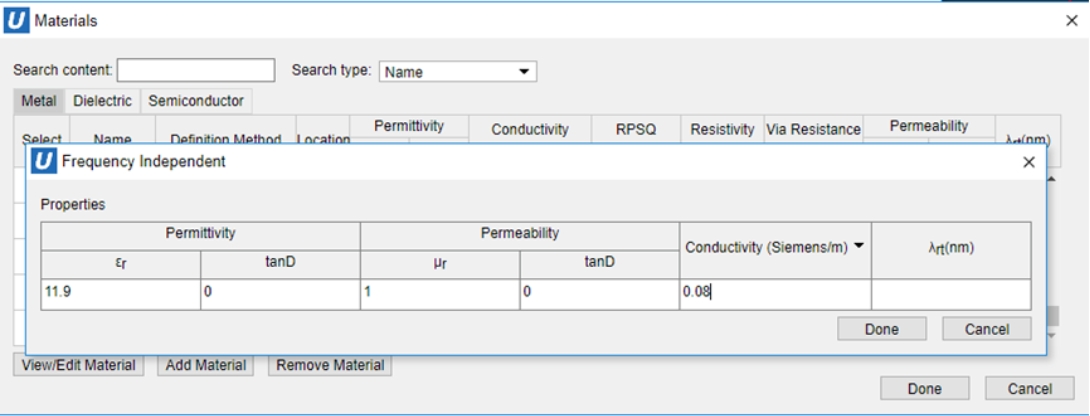Image resolution: width=1090 pixels, height=416 pixels.
Task: Click the Materials window logo icon
Action: click(x=17, y=21)
